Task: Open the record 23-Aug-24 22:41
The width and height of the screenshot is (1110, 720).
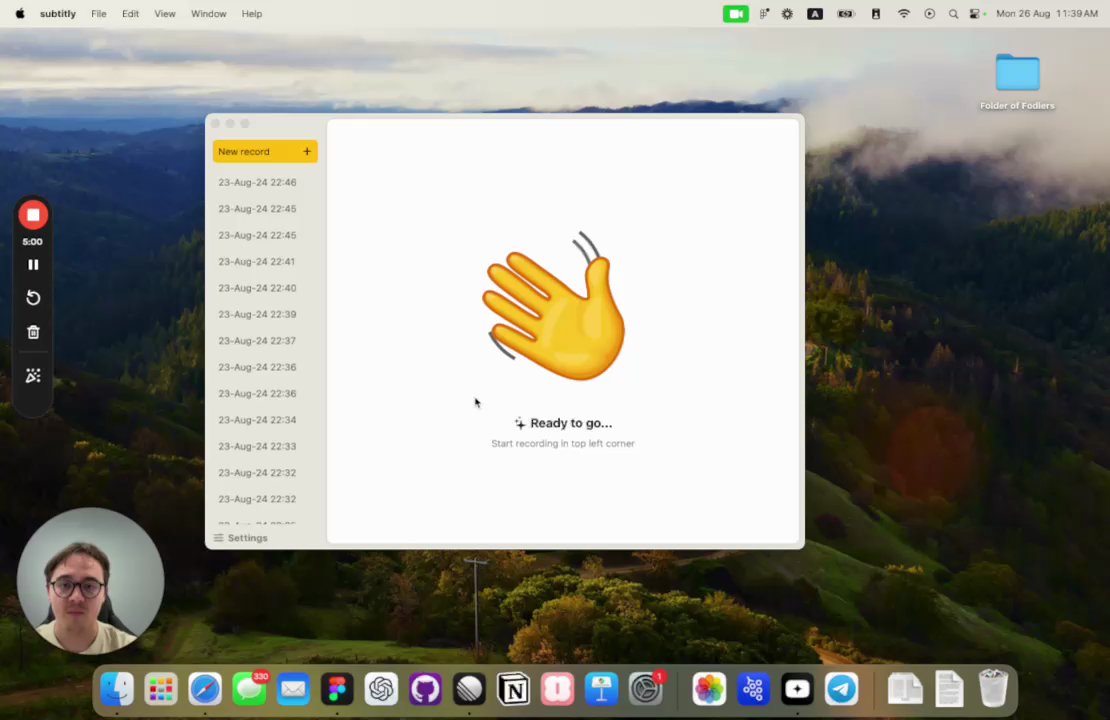Action: pyautogui.click(x=256, y=262)
